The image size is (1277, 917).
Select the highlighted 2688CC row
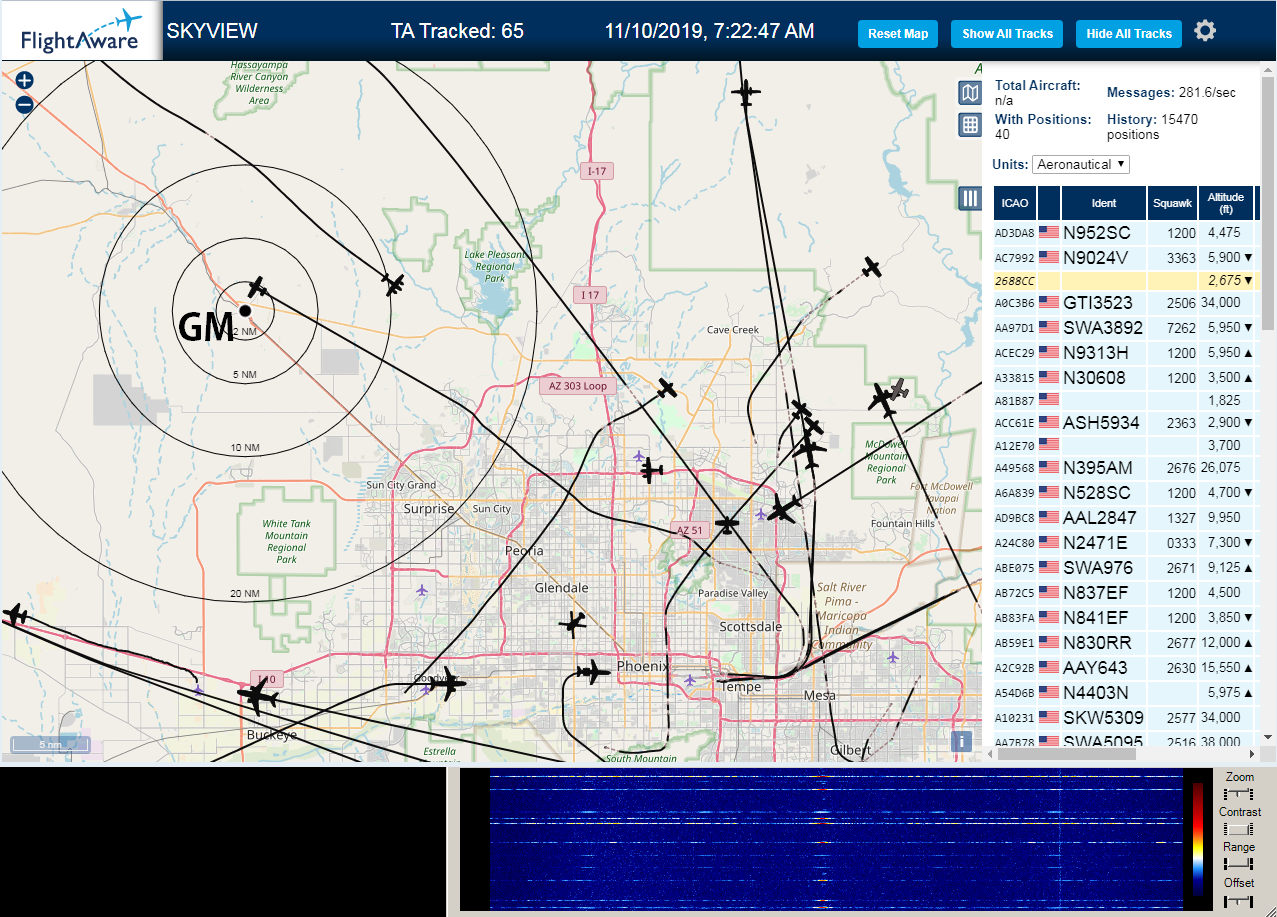(1125, 281)
